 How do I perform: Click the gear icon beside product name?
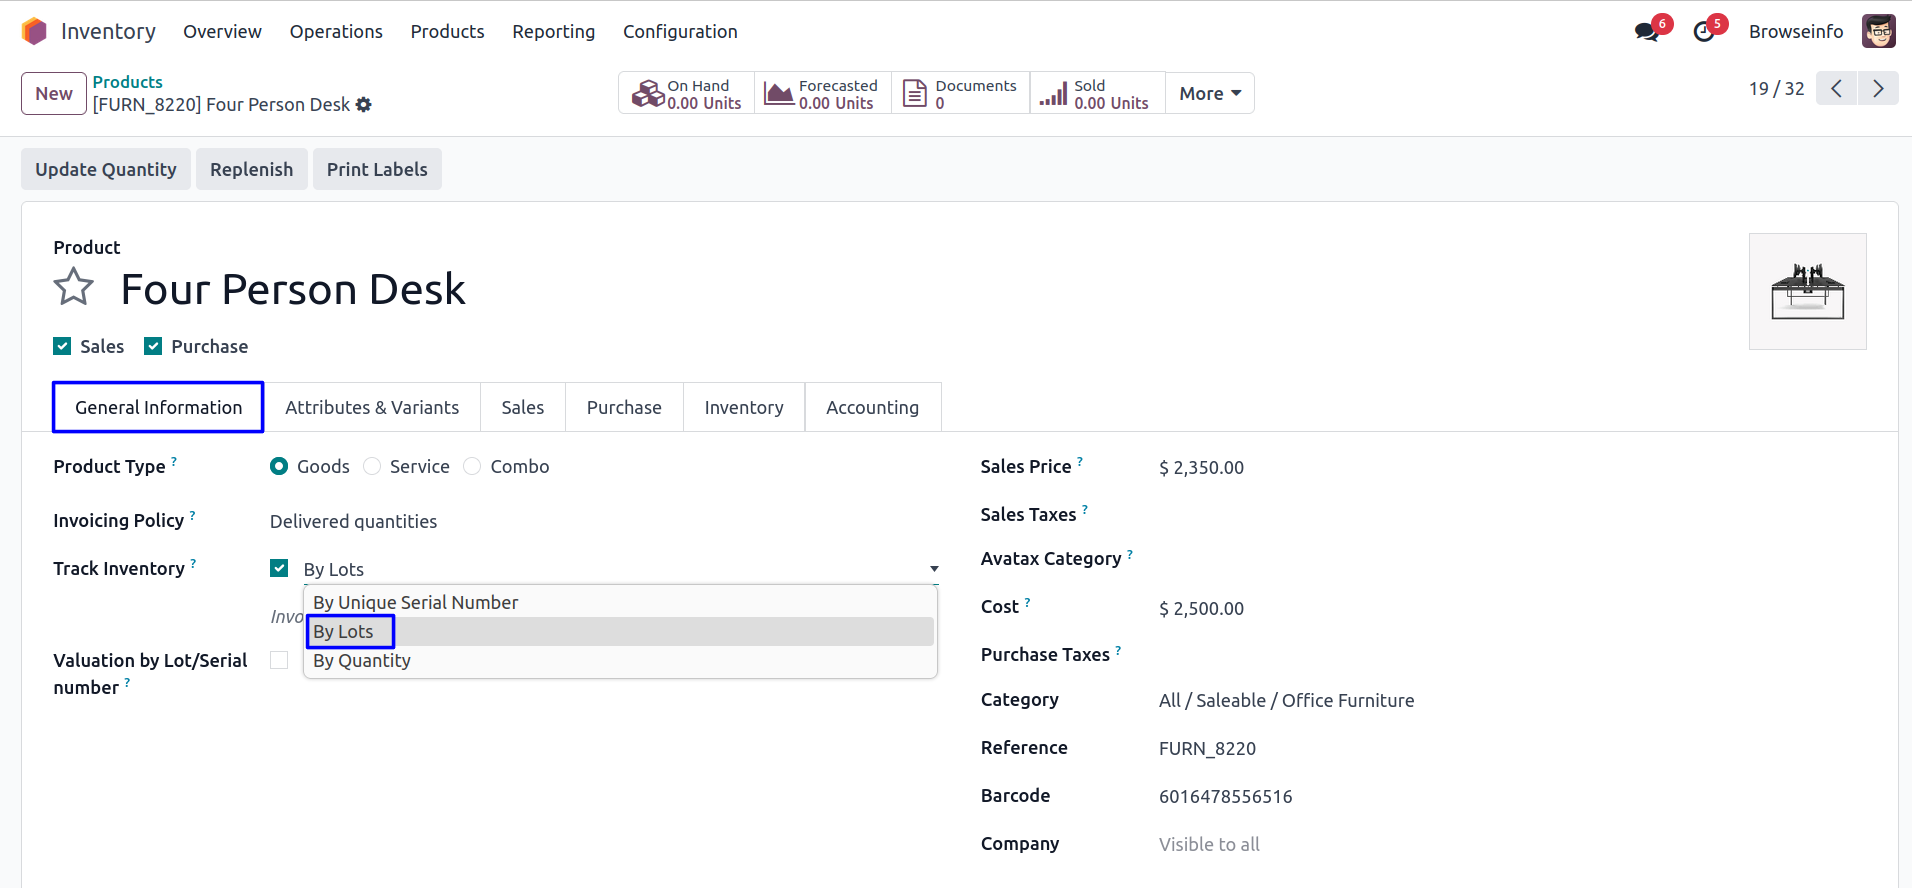coord(364,105)
